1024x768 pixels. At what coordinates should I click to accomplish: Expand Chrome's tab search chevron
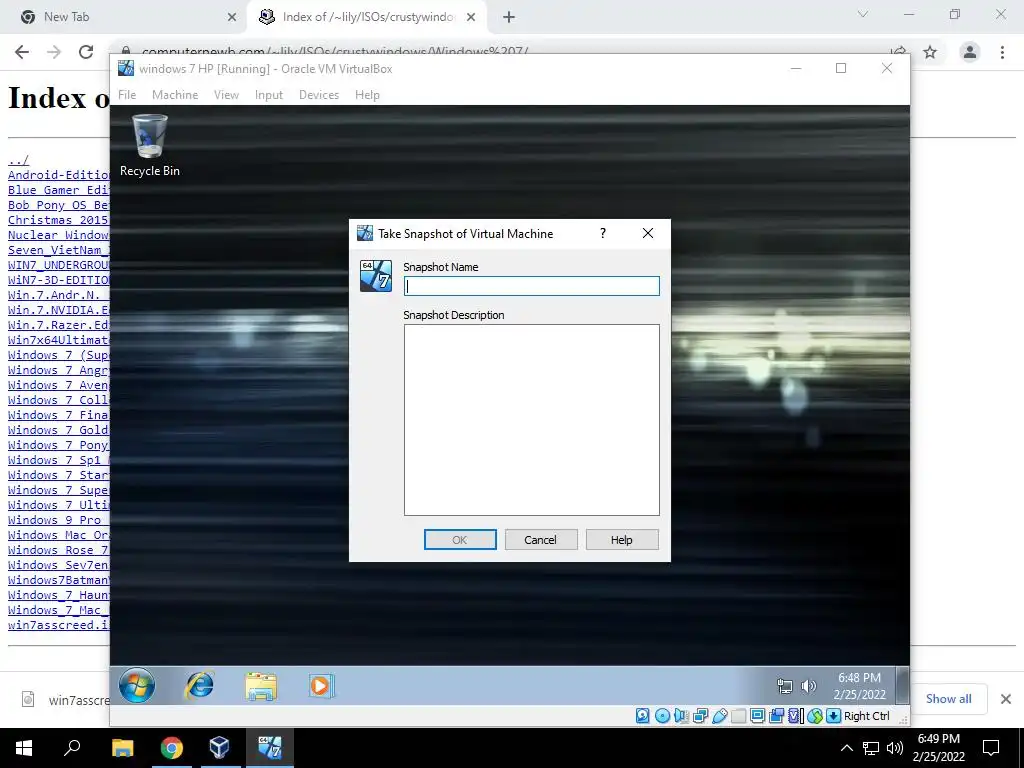coord(863,14)
